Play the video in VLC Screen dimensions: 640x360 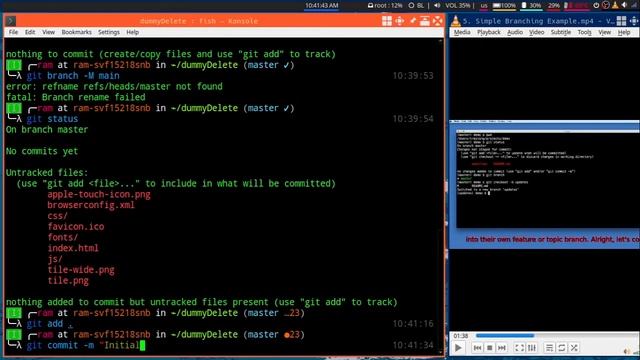[x=458, y=348]
